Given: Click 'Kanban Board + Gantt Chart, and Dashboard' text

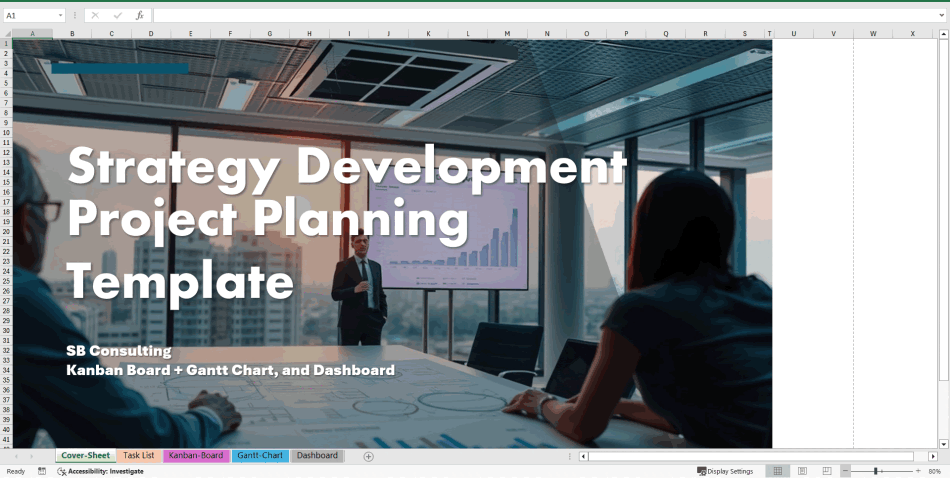Looking at the screenshot, I should [231, 370].
